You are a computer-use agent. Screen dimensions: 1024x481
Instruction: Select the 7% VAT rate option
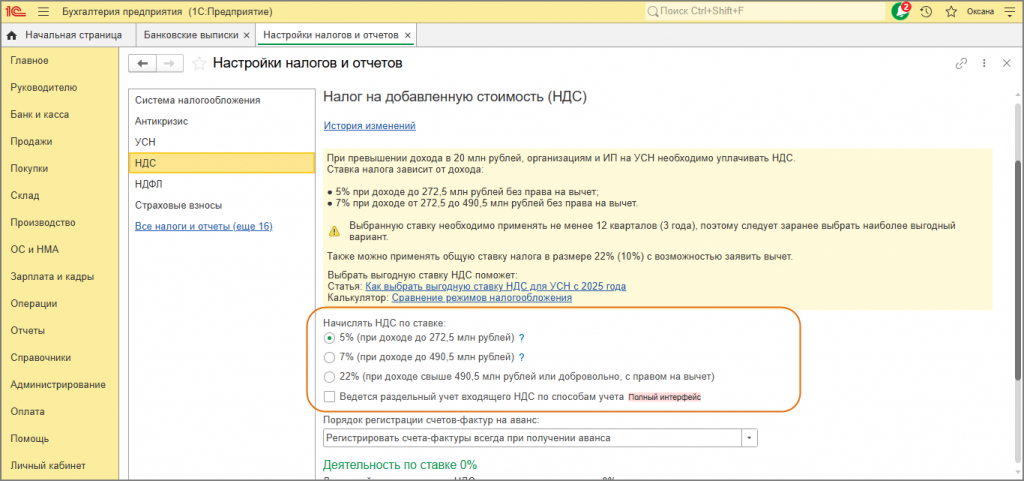(x=329, y=358)
